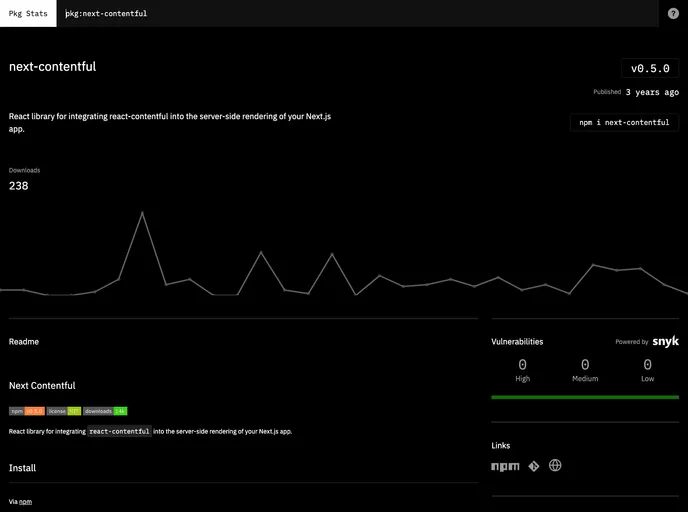This screenshot has height=512, width=688.
Task: Click the Low vulnerabilities count
Action: [647, 366]
